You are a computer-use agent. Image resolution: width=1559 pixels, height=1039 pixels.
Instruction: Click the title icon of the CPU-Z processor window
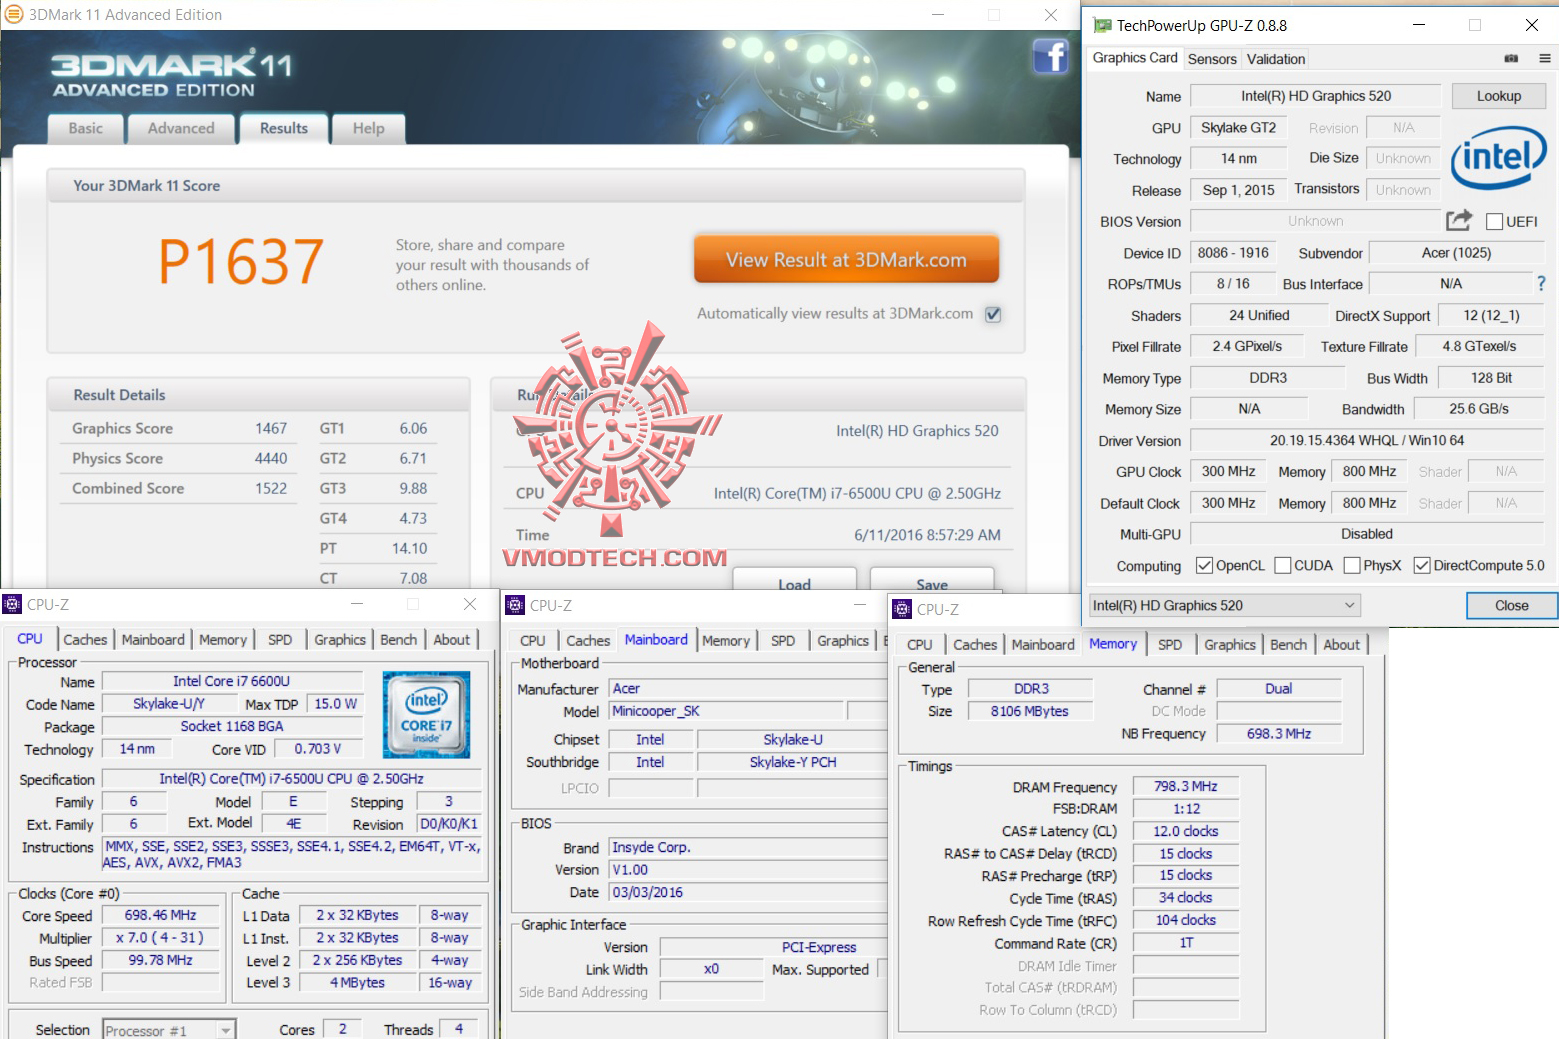click(12, 604)
